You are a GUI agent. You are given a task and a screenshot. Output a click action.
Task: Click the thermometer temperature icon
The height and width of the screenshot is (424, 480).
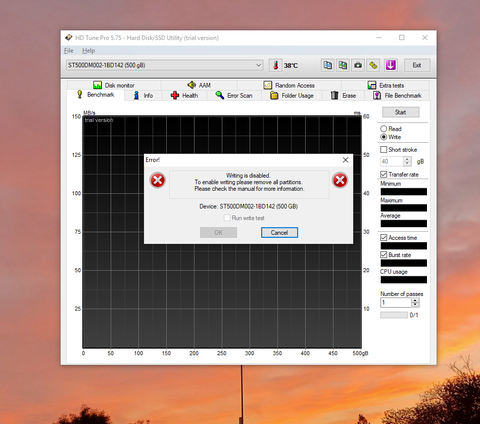point(275,65)
